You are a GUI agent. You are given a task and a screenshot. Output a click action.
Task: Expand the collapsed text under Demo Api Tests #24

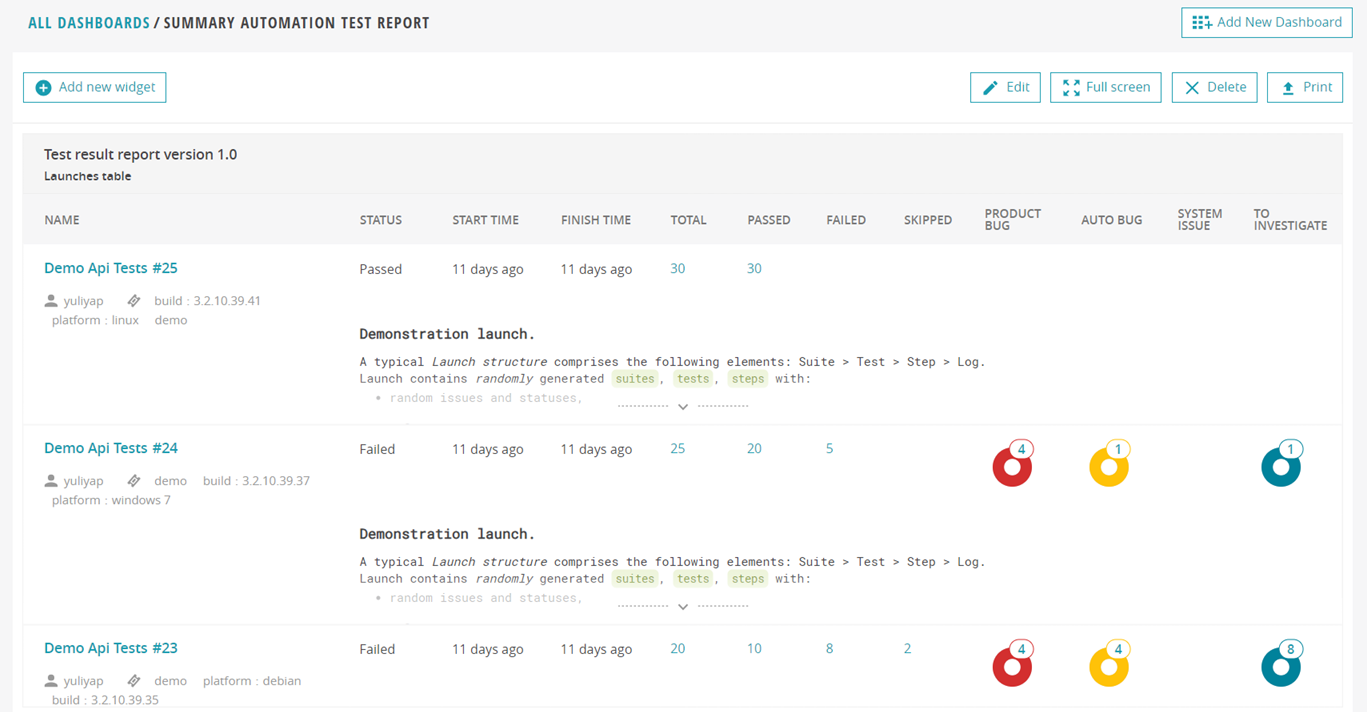tap(683, 605)
